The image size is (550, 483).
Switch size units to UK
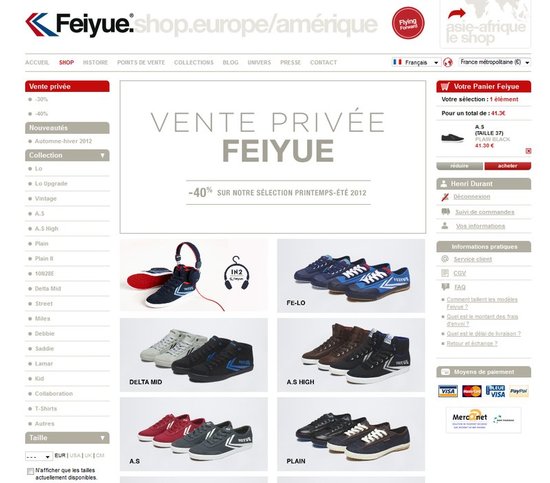88,455
